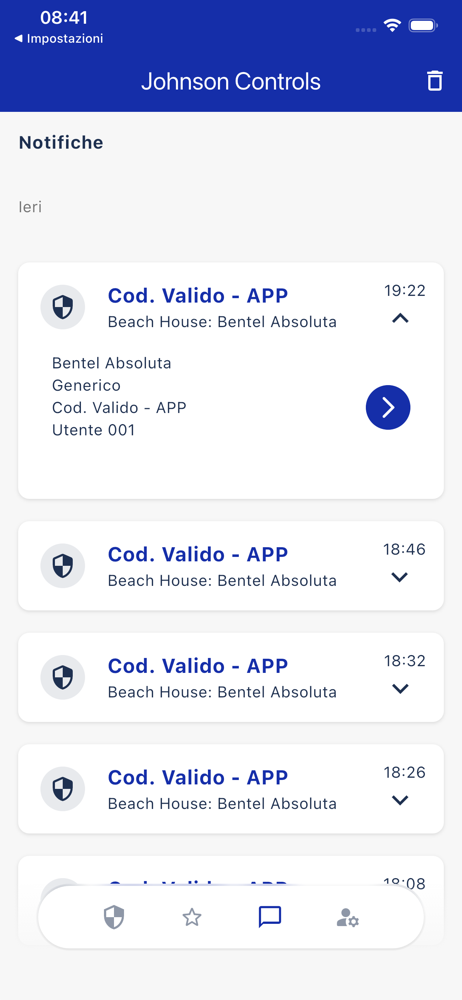Expand the 18:32 notification chevron
This screenshot has height=1000, width=462.
[400, 689]
